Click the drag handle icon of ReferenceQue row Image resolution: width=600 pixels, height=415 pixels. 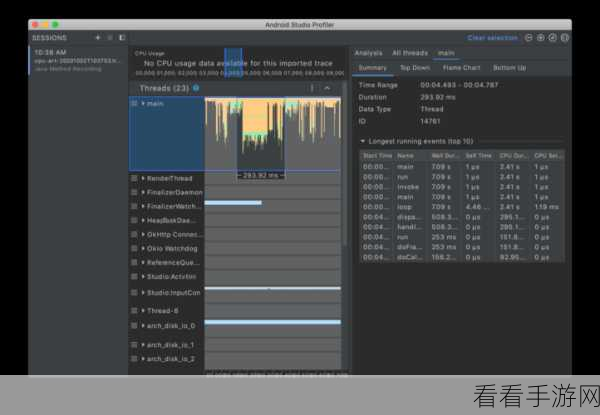coord(134,262)
